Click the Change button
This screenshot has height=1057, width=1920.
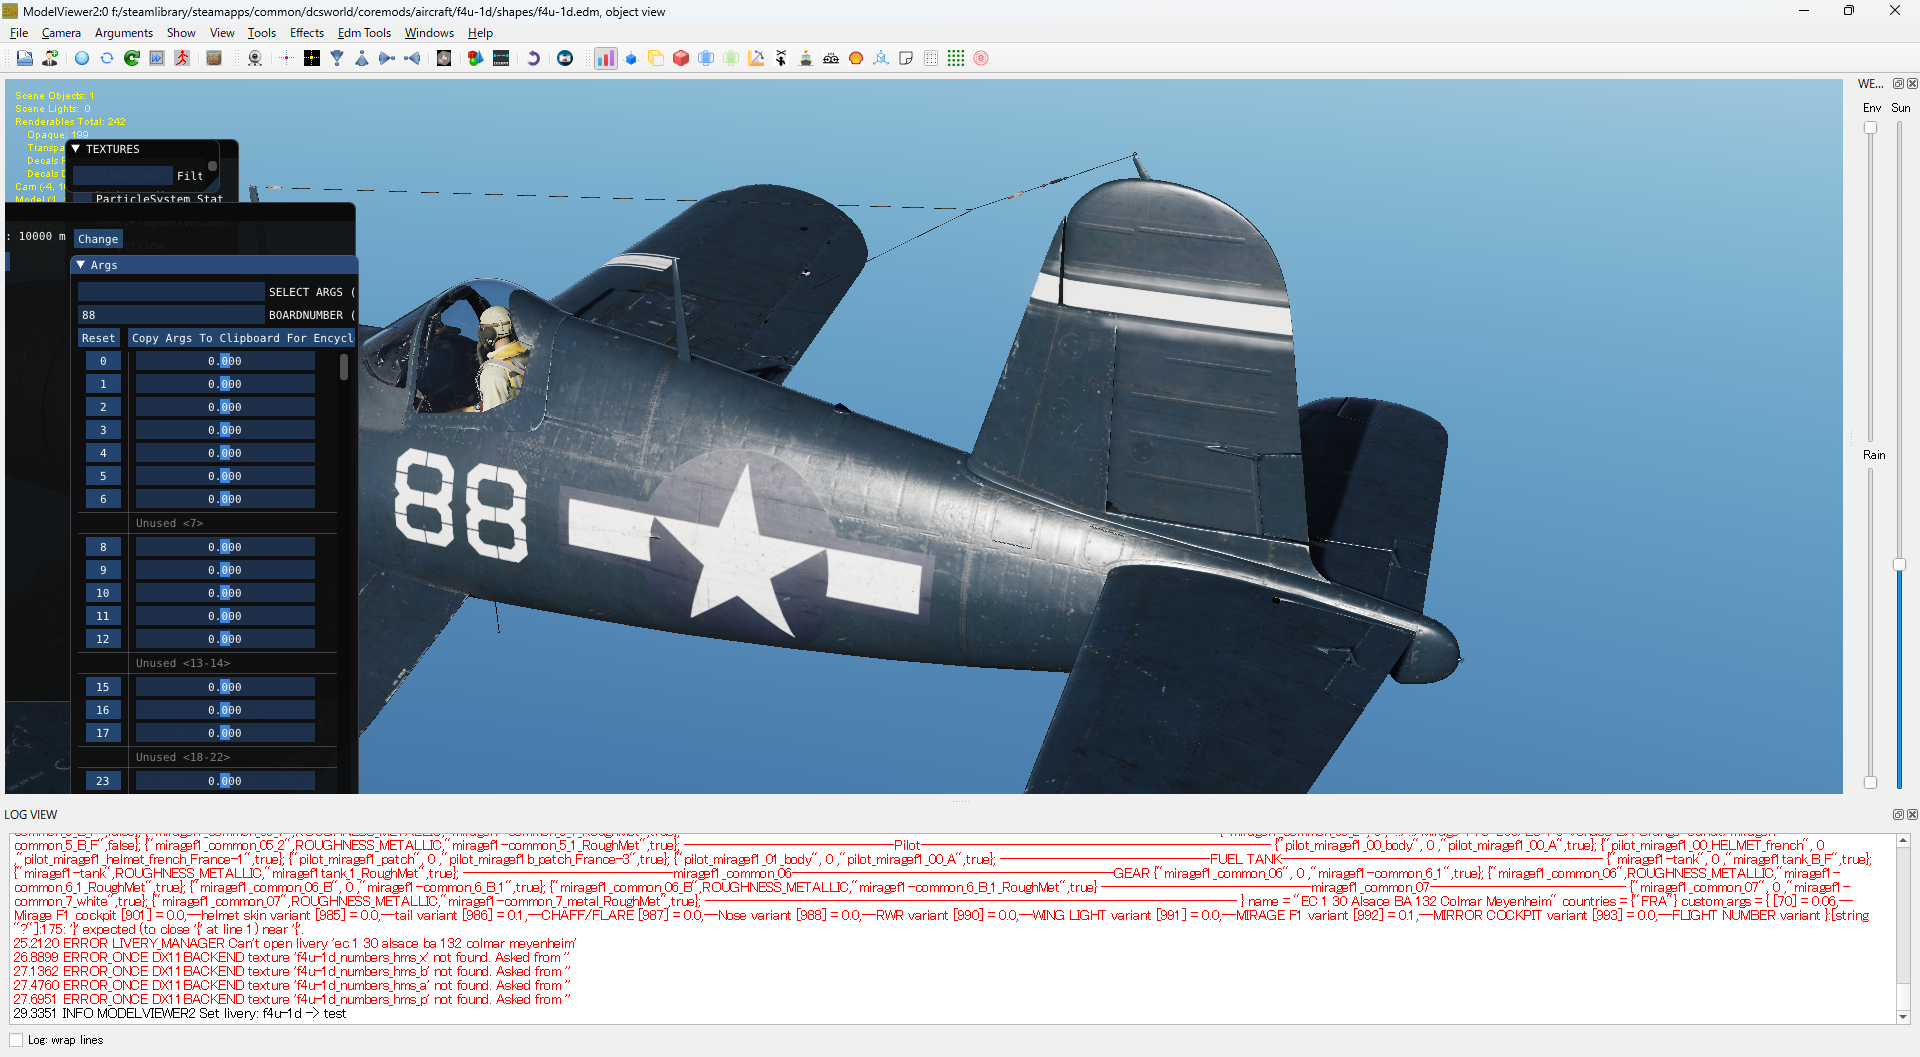pyautogui.click(x=98, y=239)
